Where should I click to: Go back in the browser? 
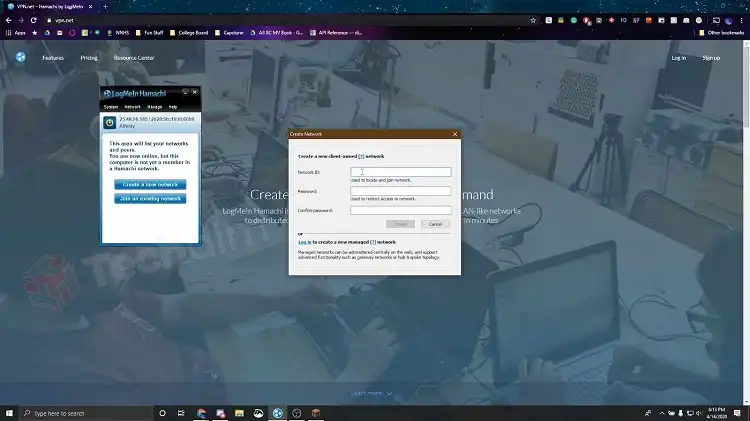click(9, 20)
